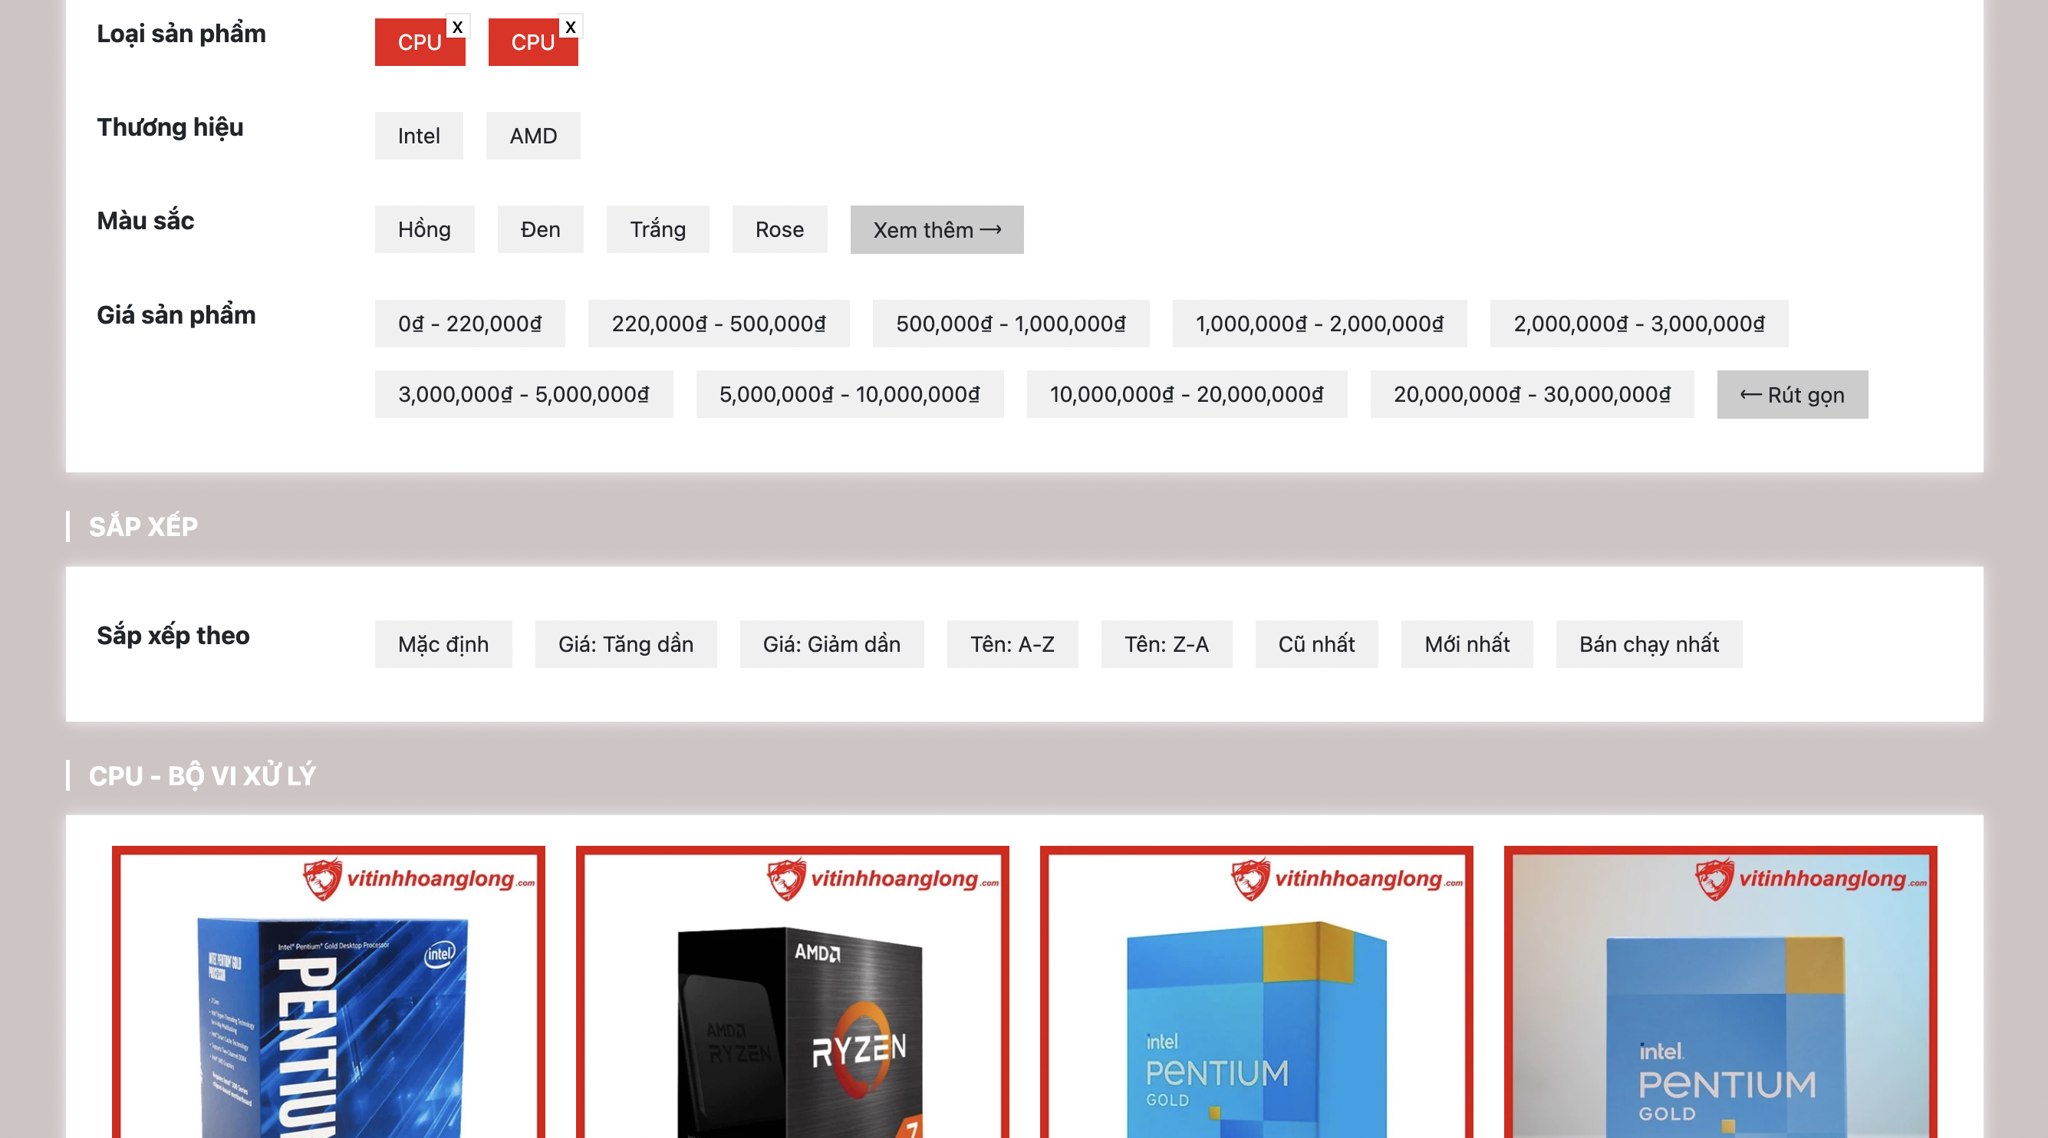Viewport: 2048px width, 1138px height.
Task: Choose the Đen color filter
Action: pyautogui.click(x=540, y=230)
